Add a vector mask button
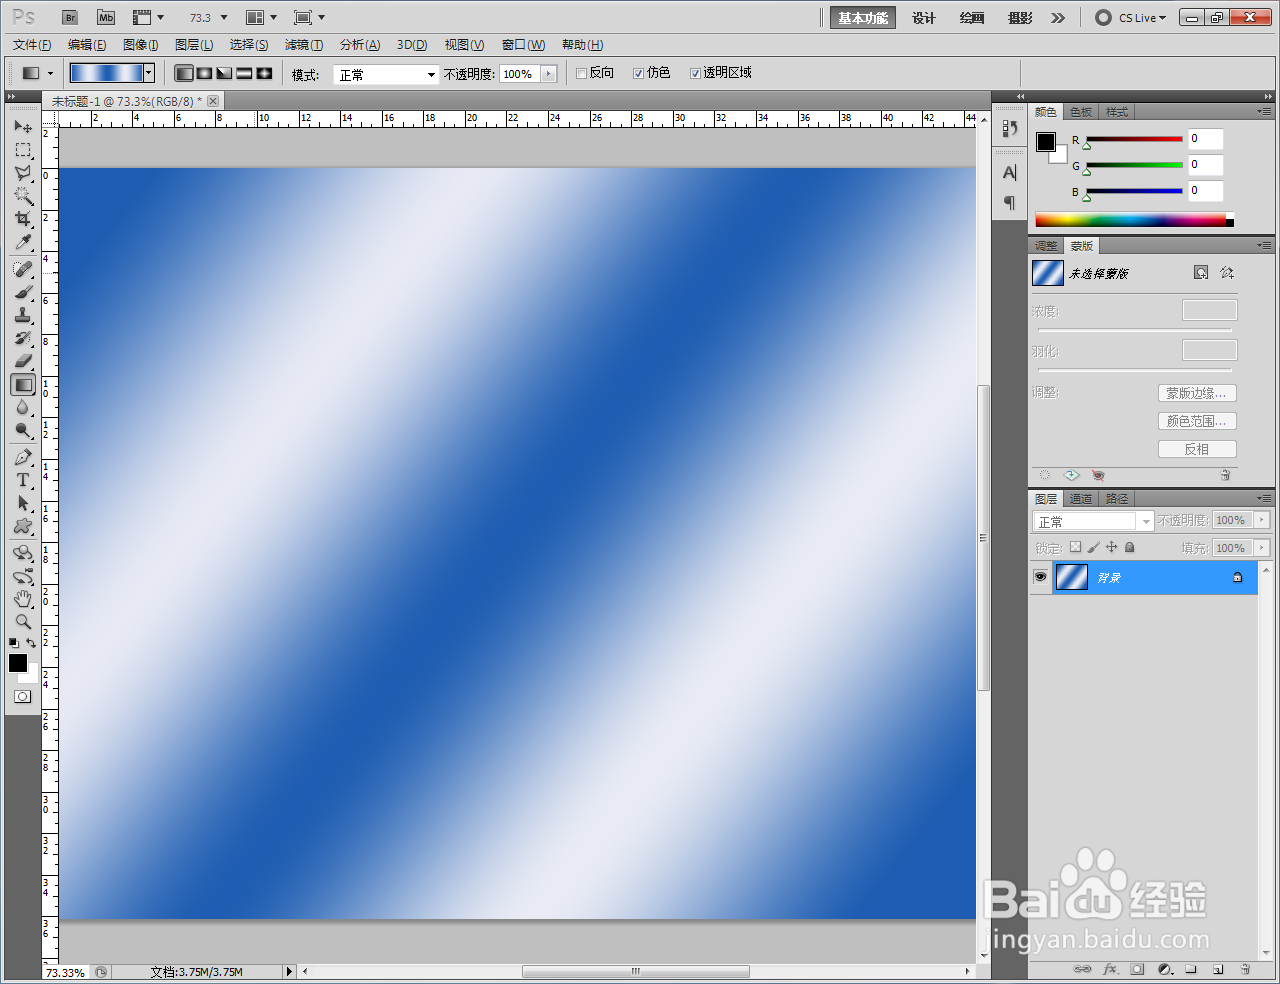The image size is (1280, 984). coord(1227,273)
